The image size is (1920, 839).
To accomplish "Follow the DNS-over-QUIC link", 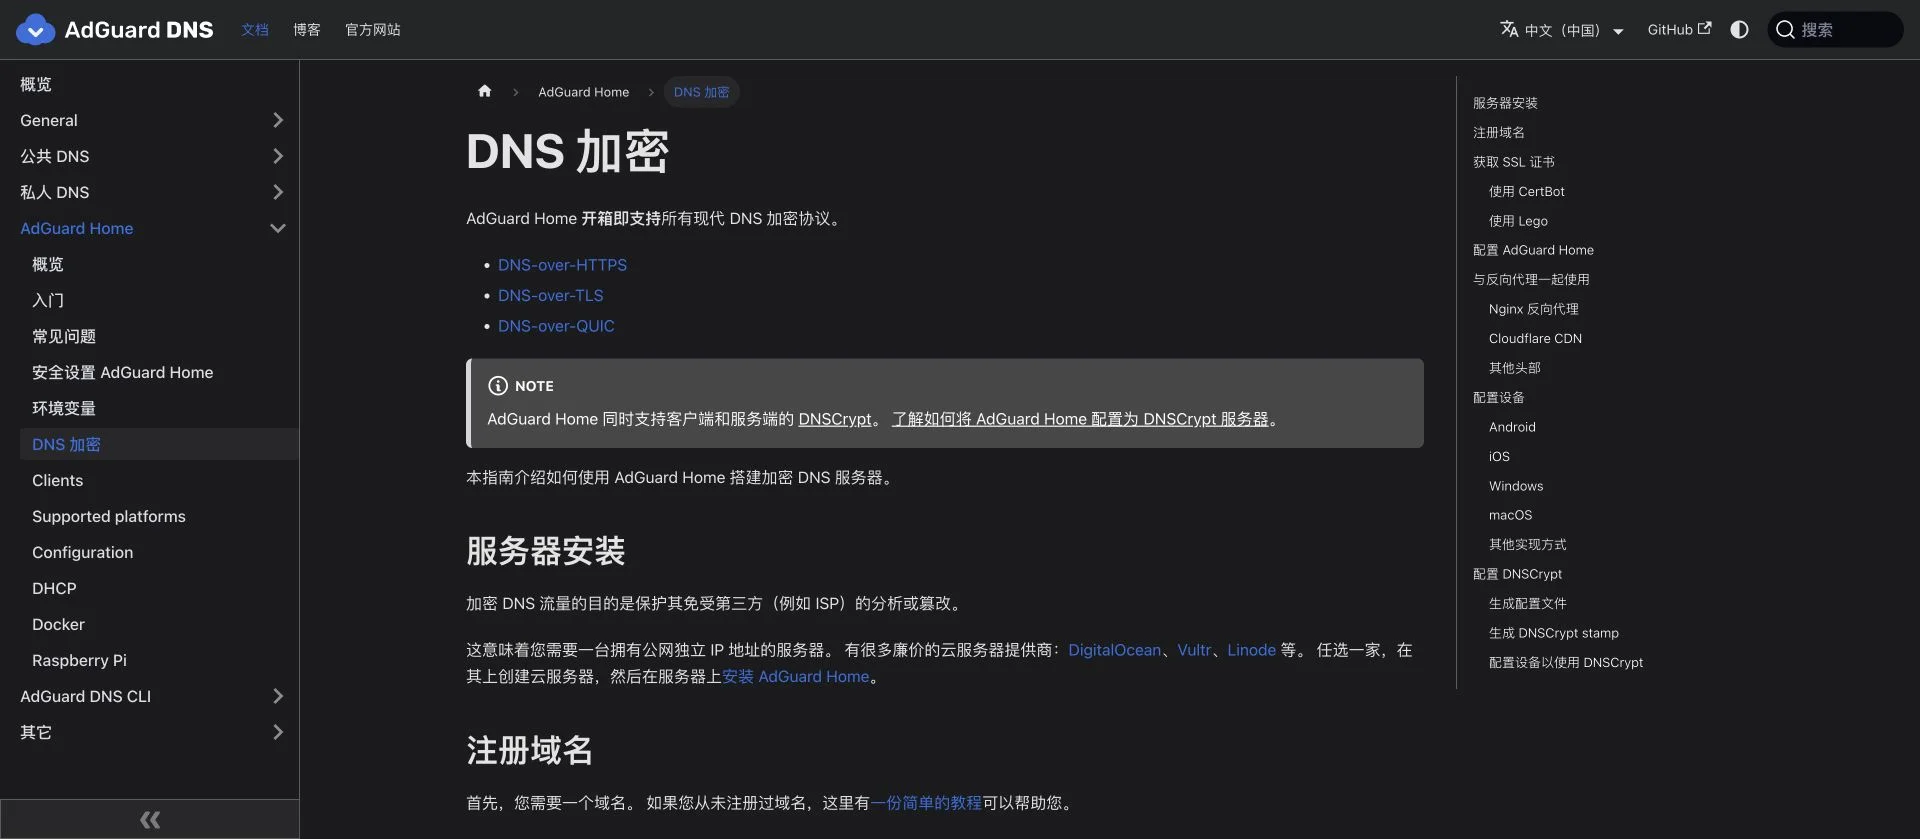I will [x=556, y=326].
